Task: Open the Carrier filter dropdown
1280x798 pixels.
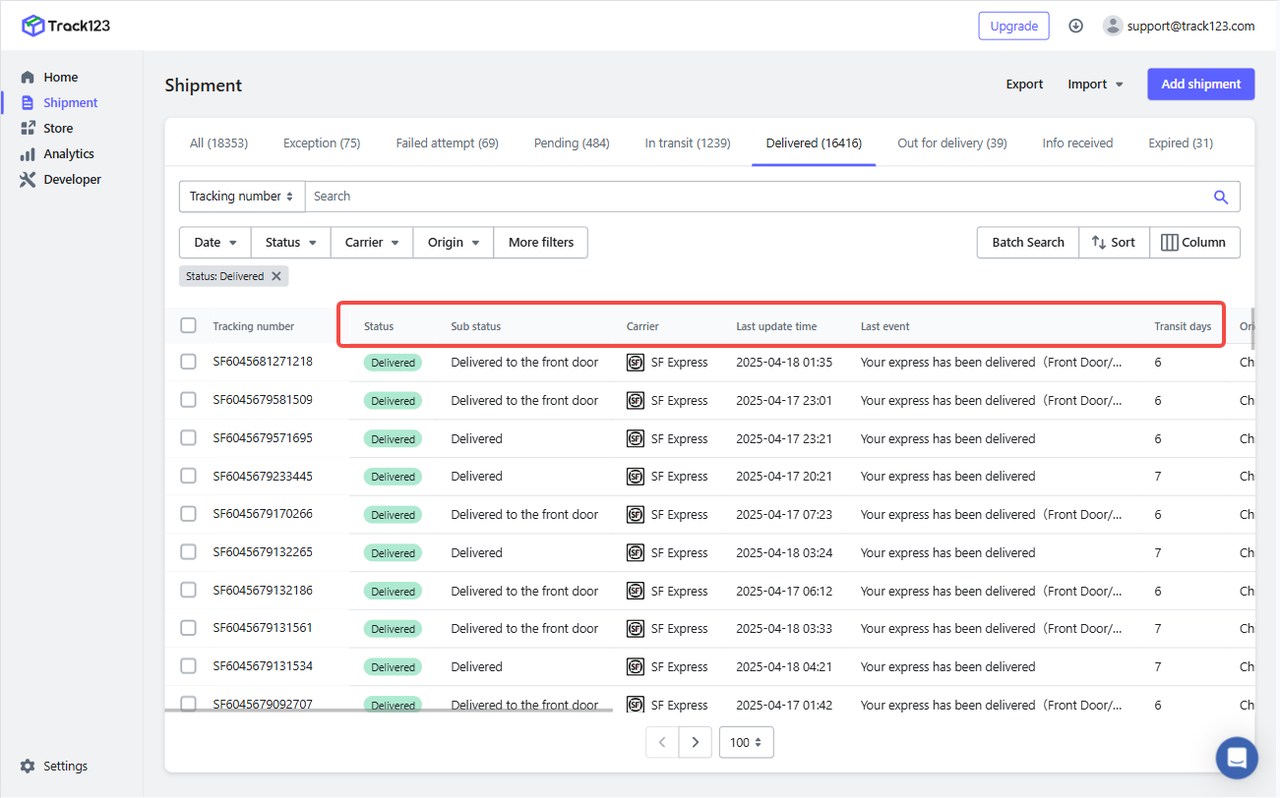Action: coord(372,242)
